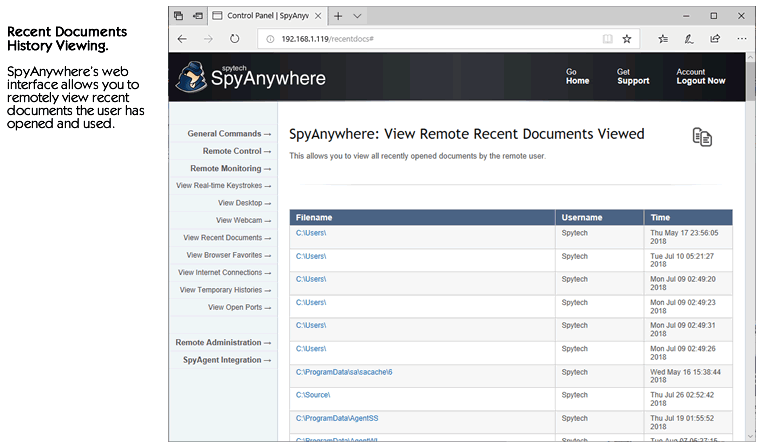Open the favorites hub icon
761x445 pixels.
(x=663, y=39)
